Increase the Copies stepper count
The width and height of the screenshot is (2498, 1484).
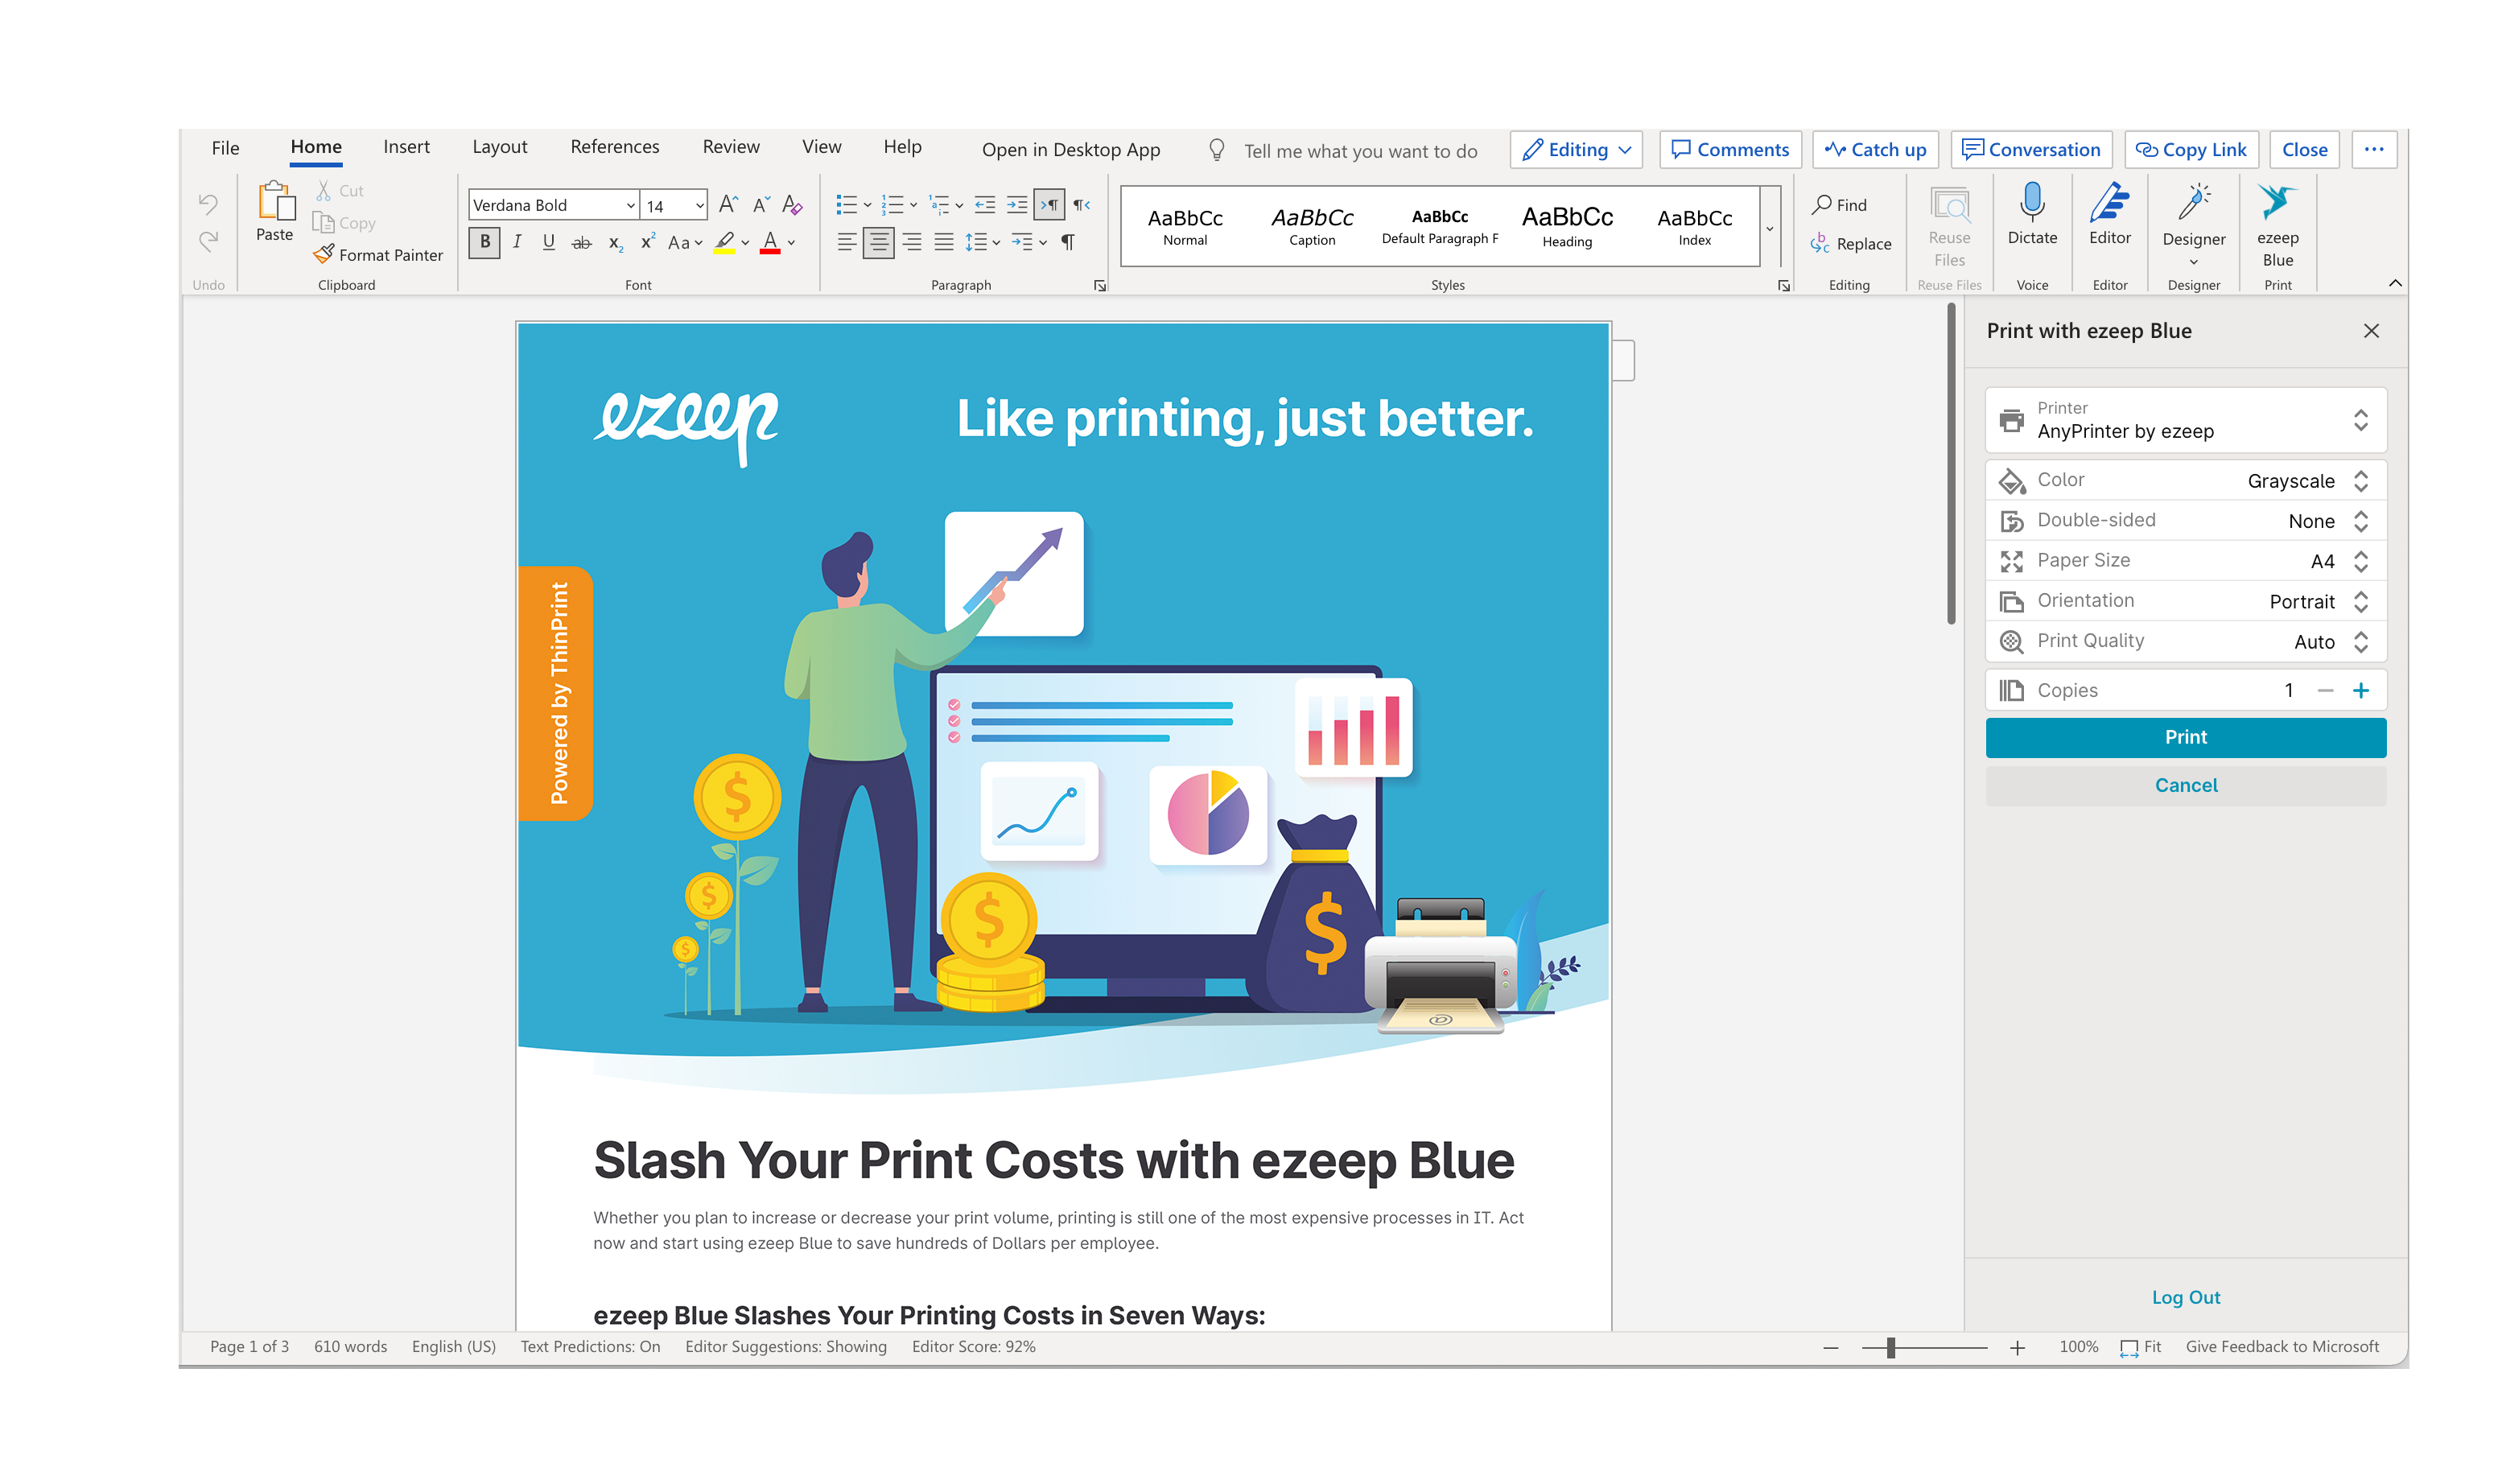(2365, 689)
